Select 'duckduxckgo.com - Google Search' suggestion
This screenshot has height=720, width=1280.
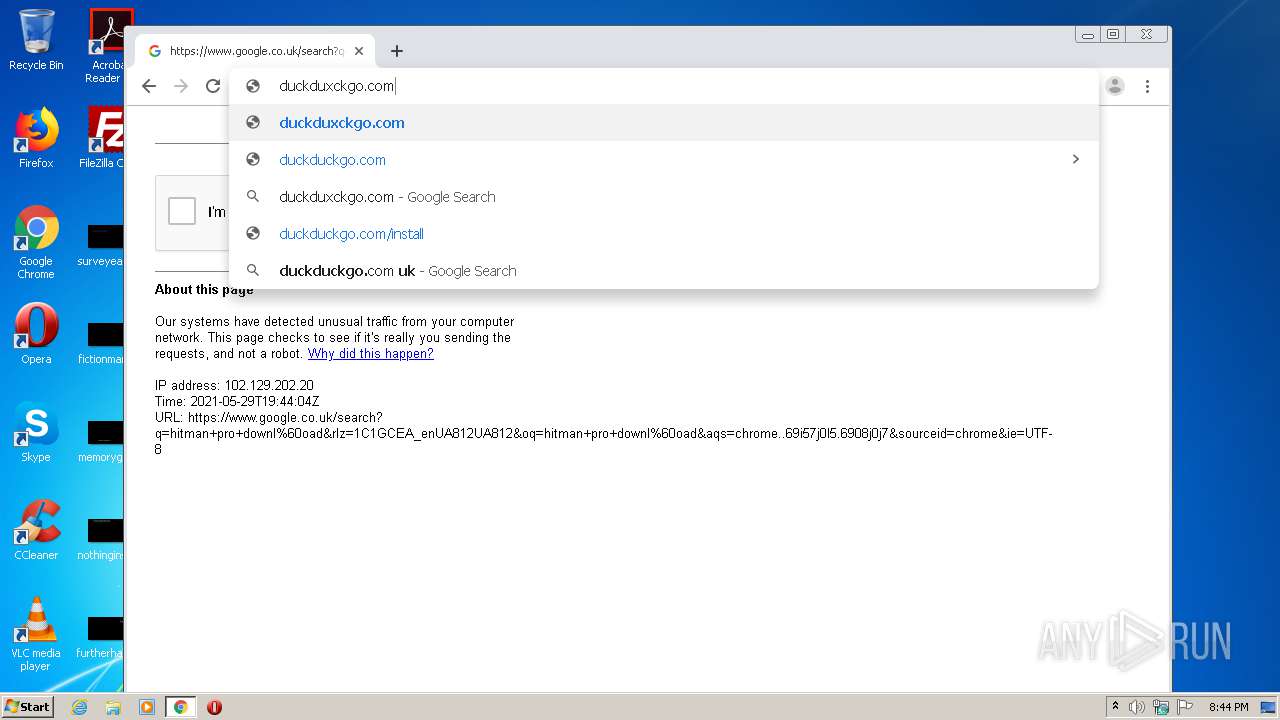point(664,197)
